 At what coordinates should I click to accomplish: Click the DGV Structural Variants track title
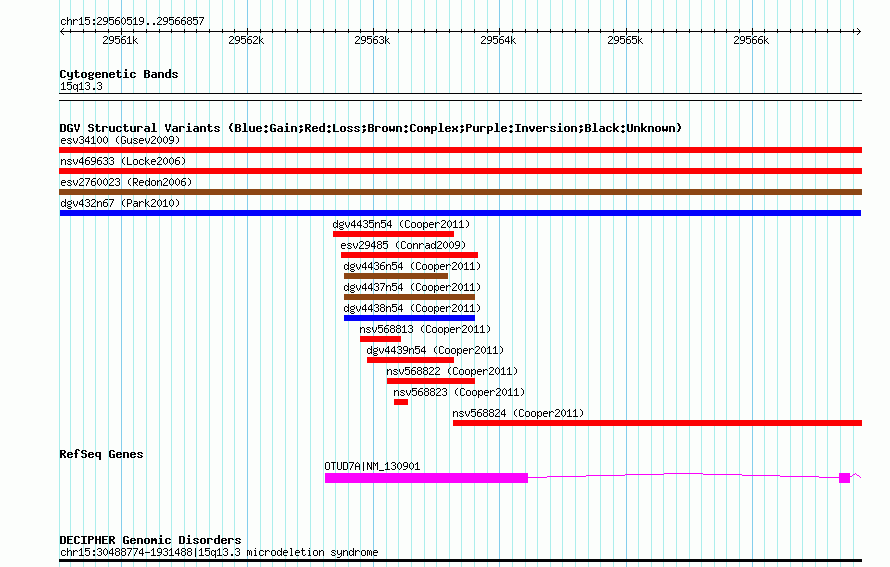coord(371,128)
